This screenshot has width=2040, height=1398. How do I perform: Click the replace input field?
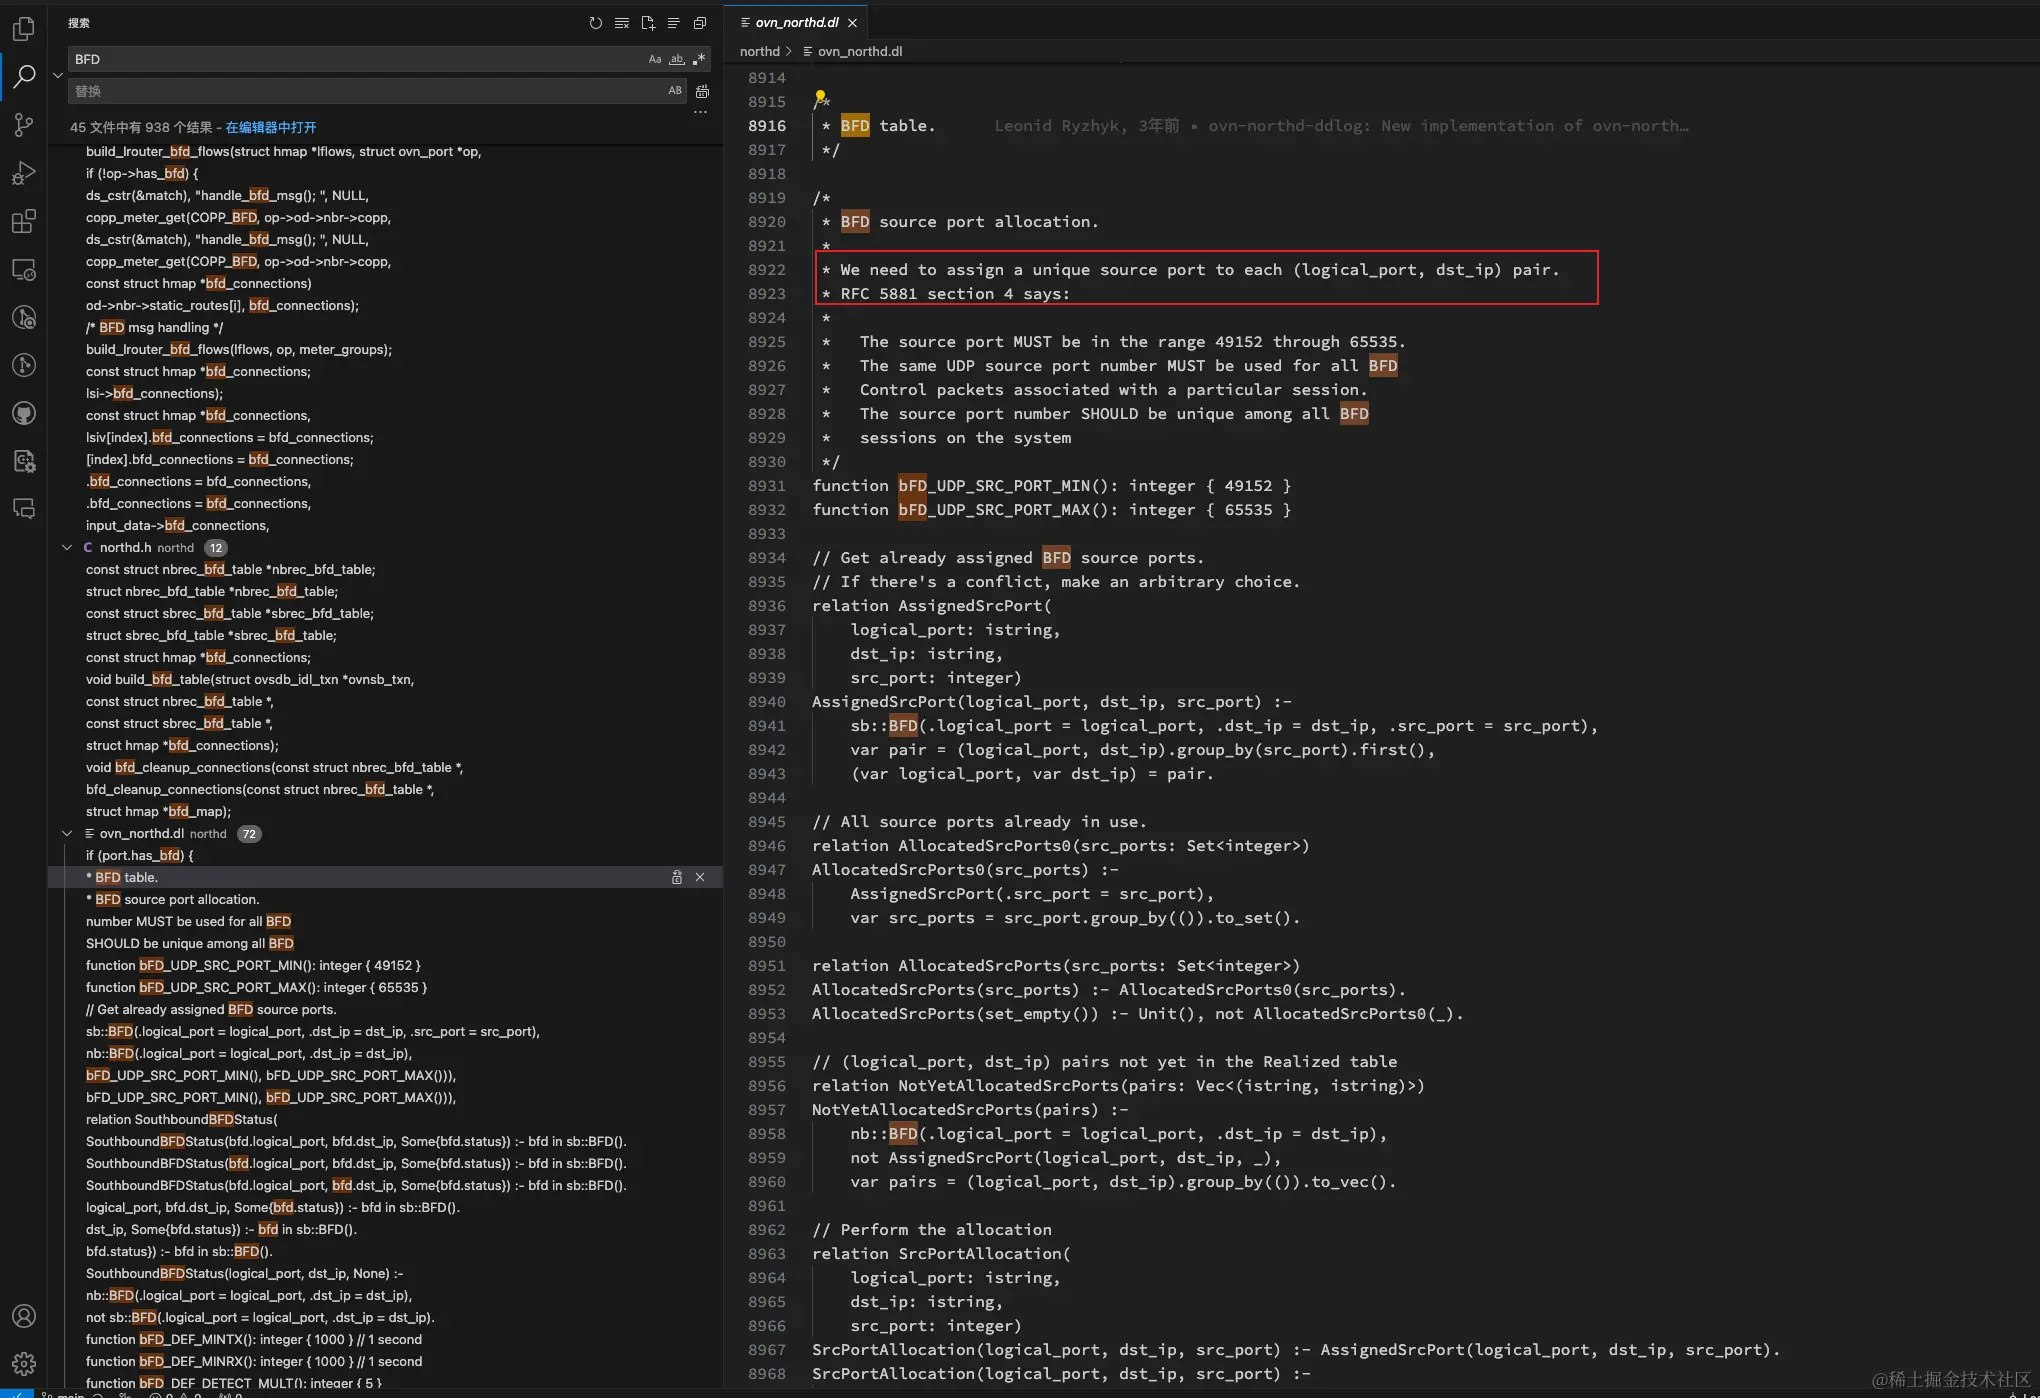pyautogui.click(x=365, y=91)
